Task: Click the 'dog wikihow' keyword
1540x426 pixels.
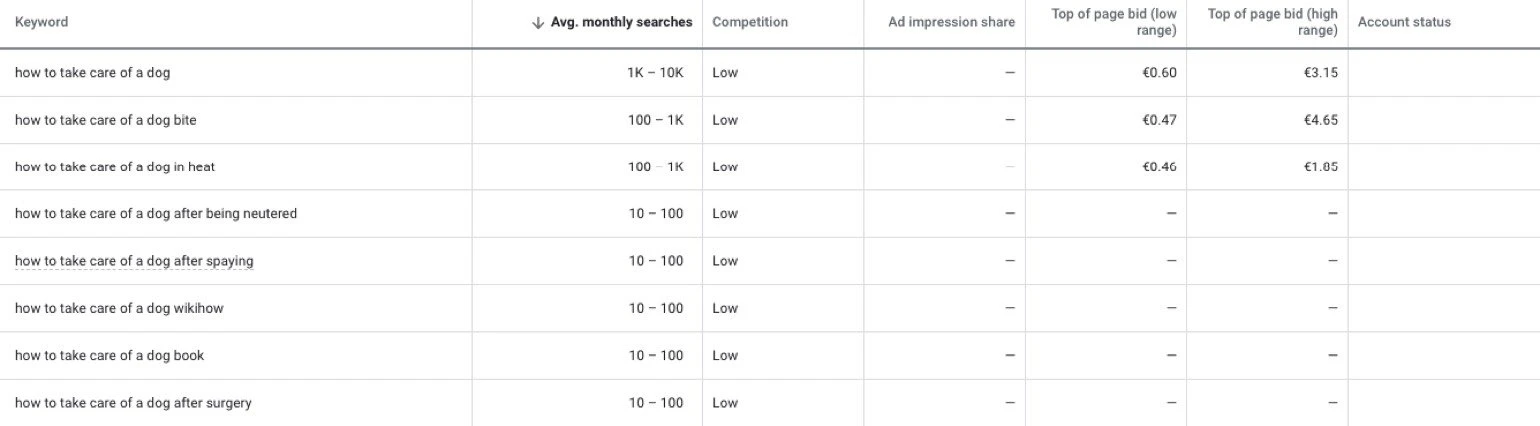Action: tap(119, 309)
